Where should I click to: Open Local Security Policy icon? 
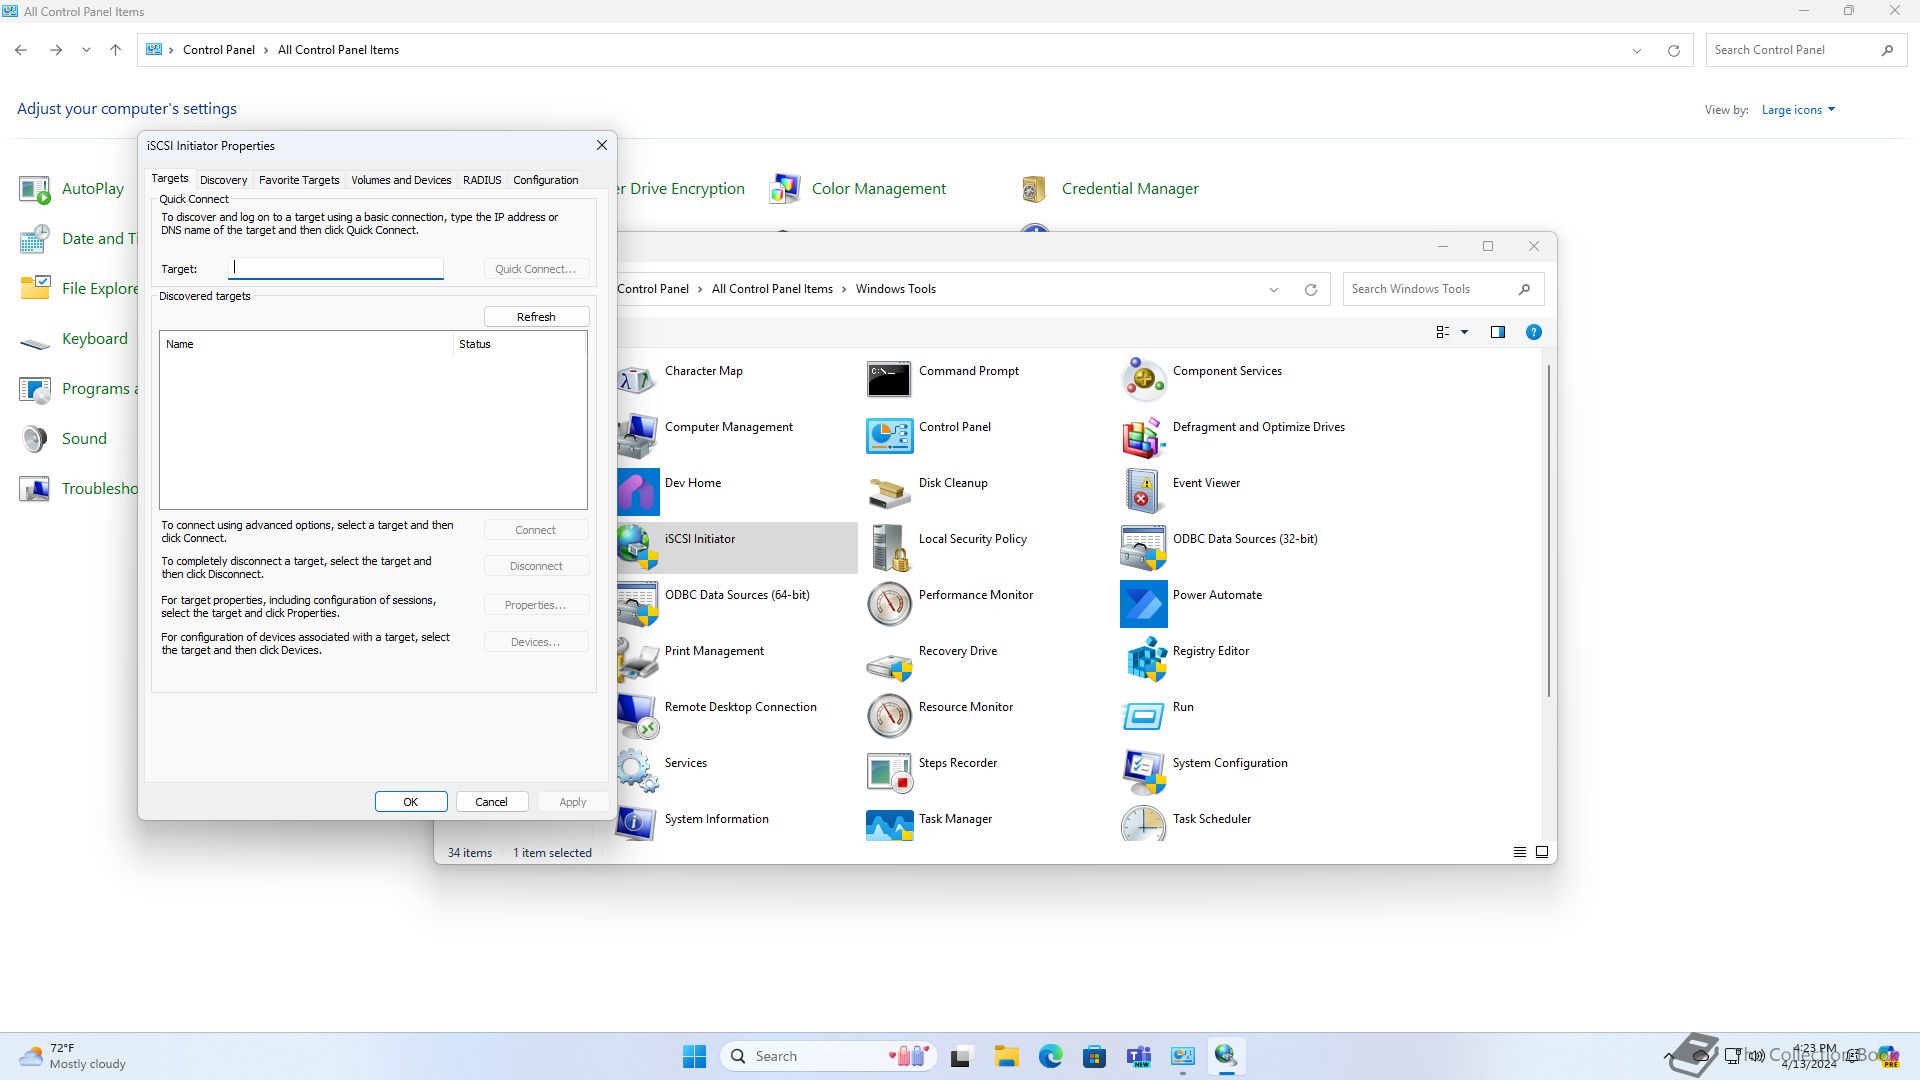pyautogui.click(x=889, y=547)
